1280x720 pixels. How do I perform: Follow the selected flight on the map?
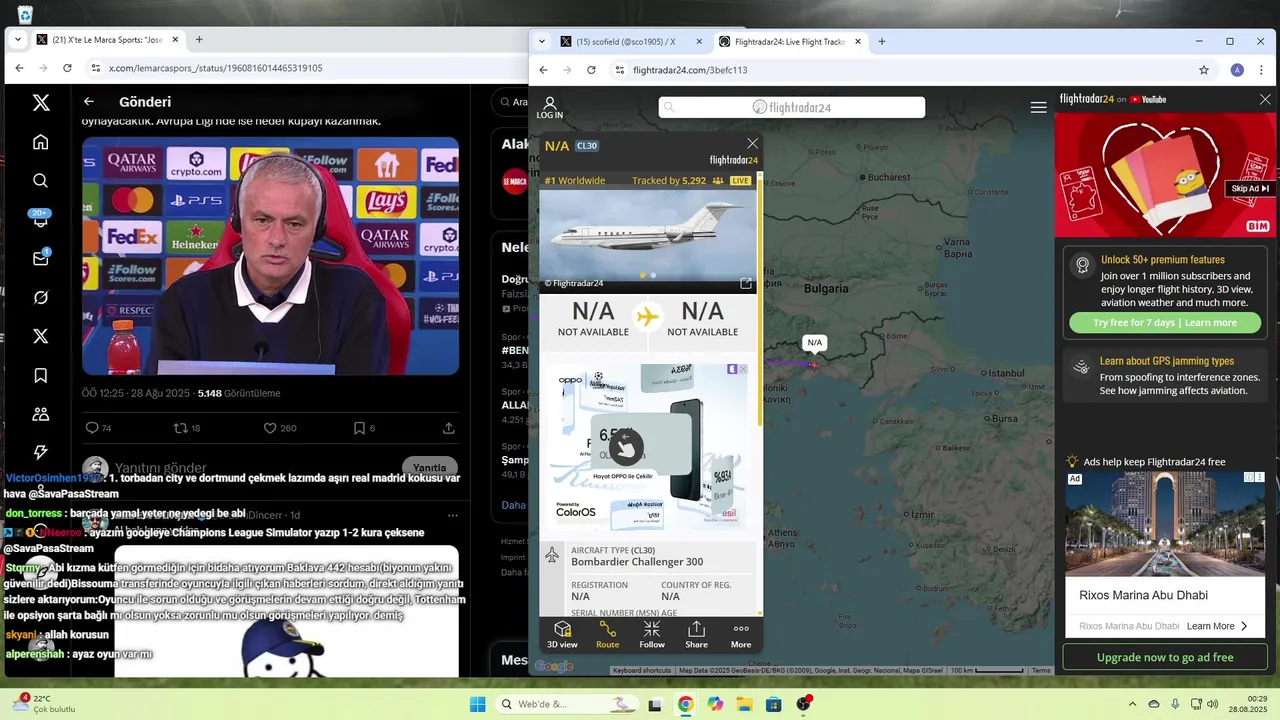click(652, 635)
